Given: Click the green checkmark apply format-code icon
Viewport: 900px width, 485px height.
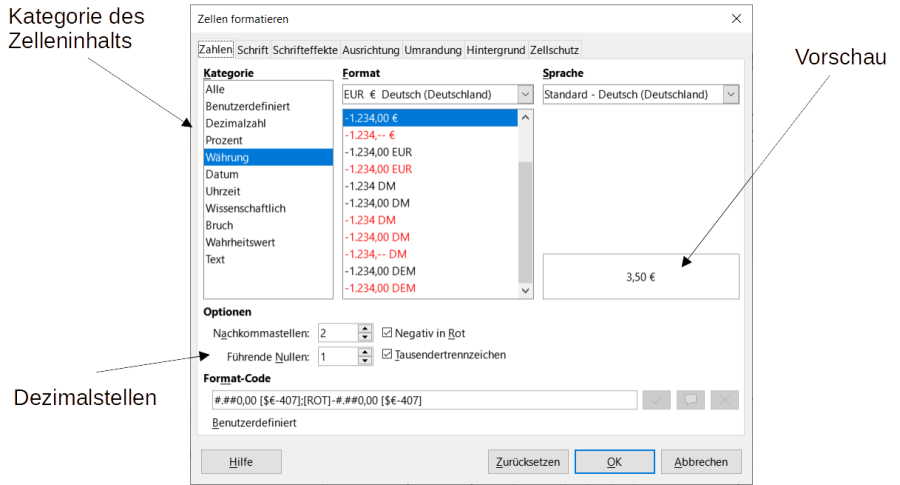Looking at the screenshot, I should point(656,400).
